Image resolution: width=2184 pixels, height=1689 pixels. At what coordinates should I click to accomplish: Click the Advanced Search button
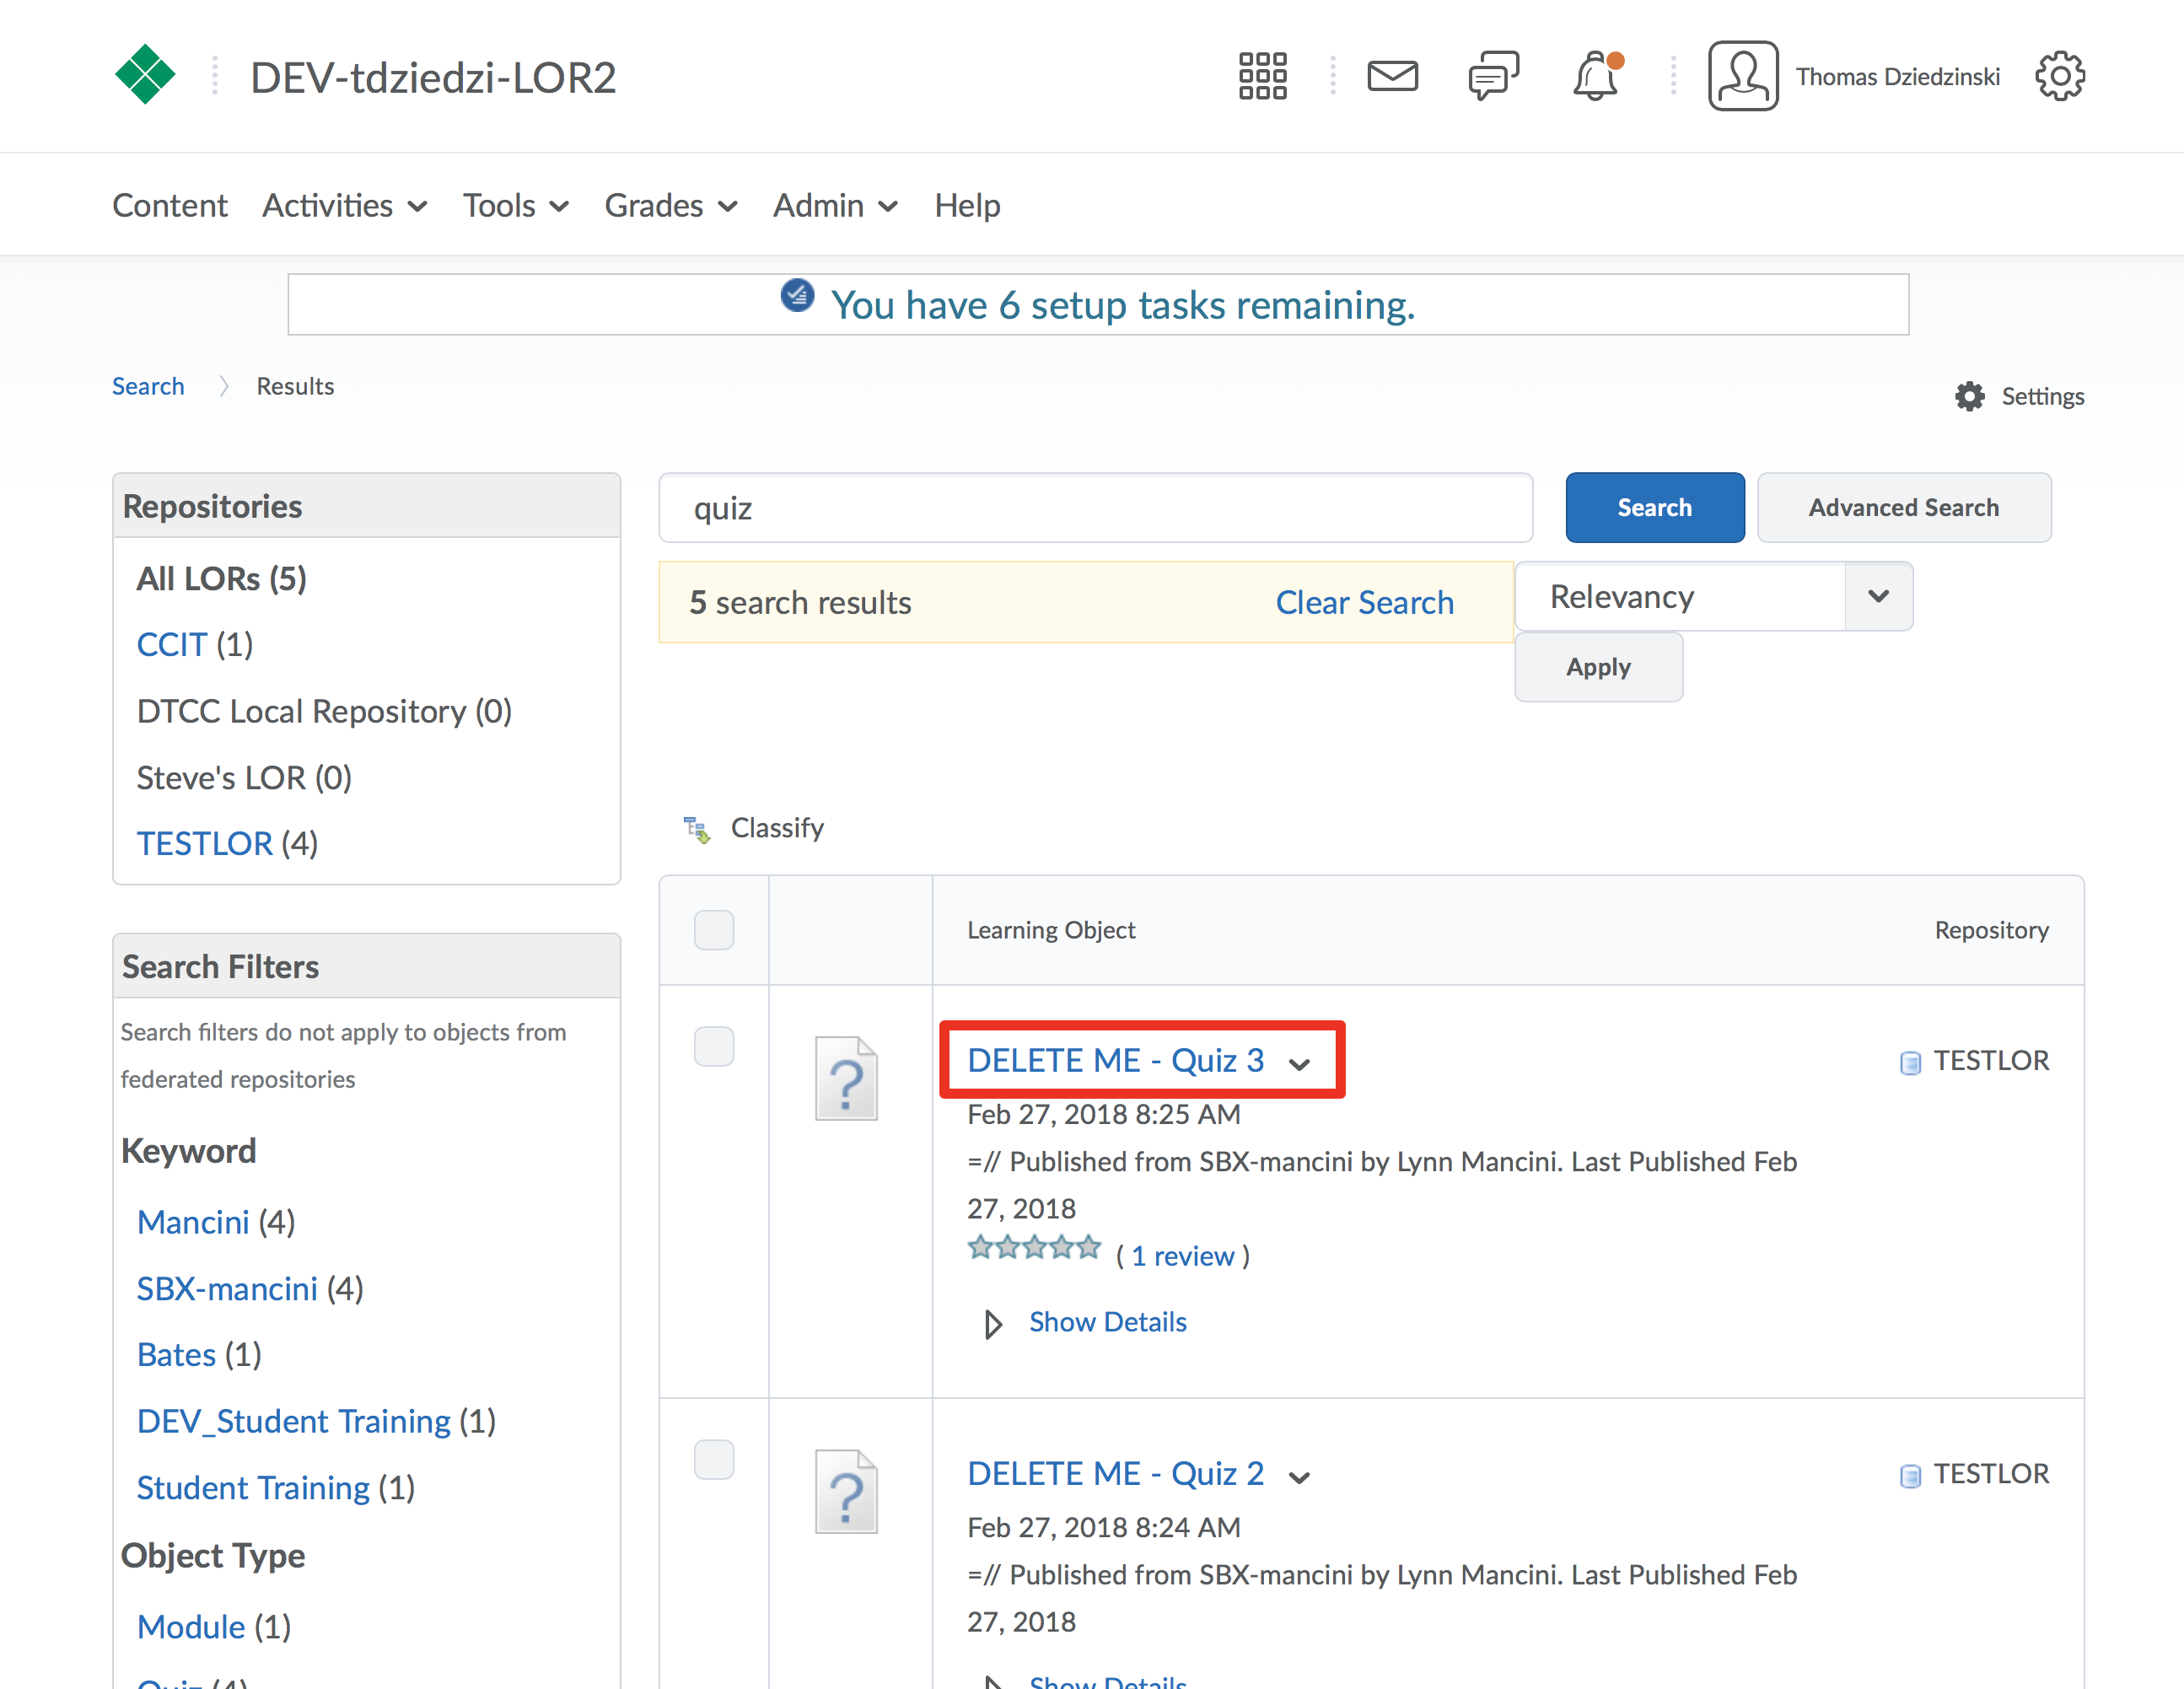[x=1904, y=508]
